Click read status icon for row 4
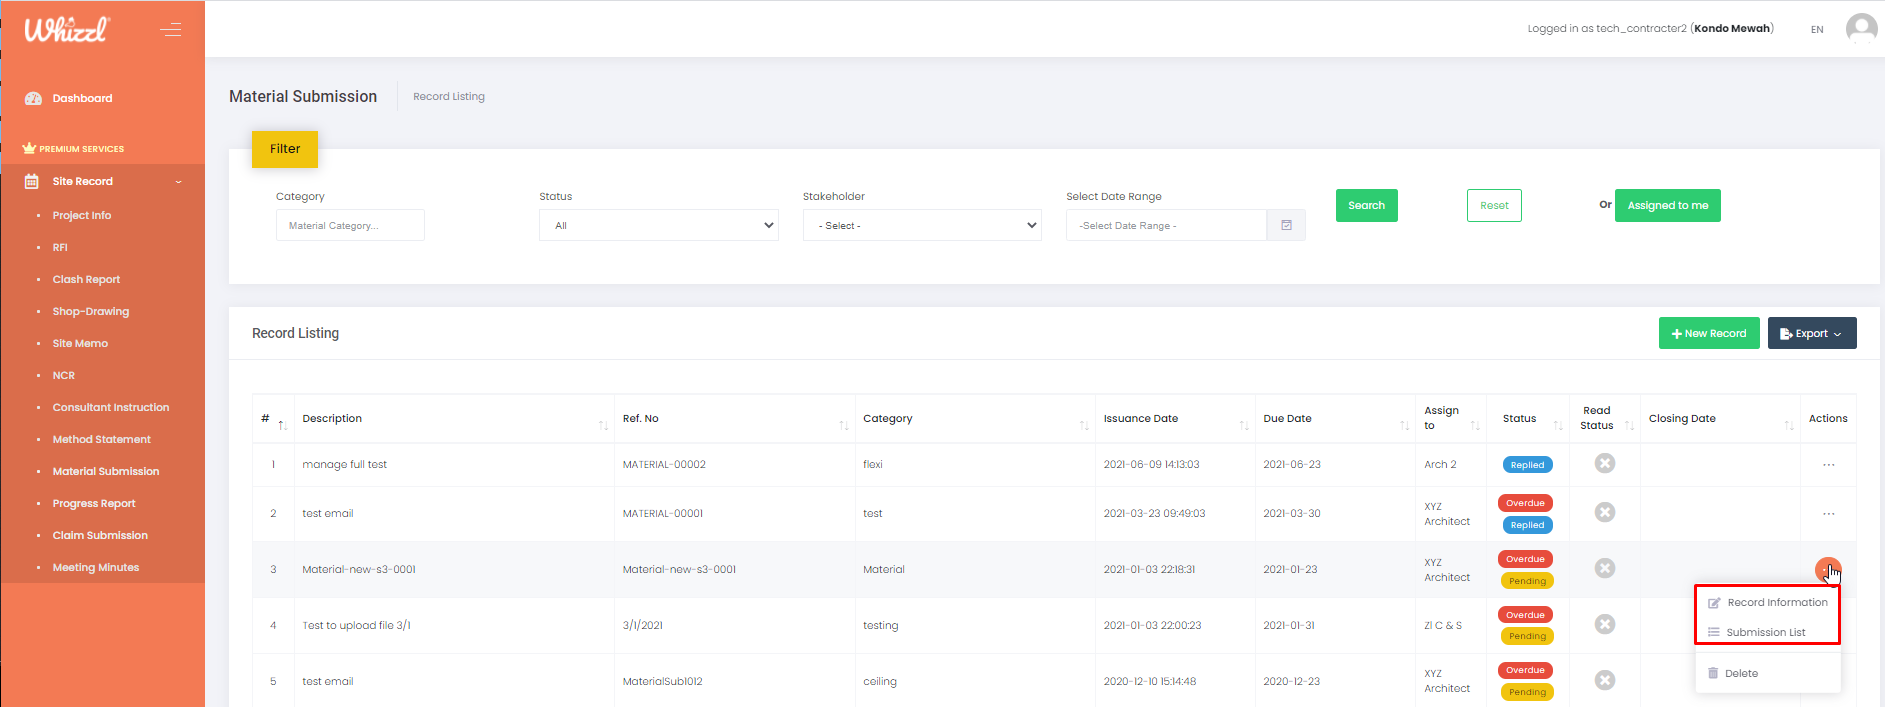The image size is (1885, 707). (x=1604, y=624)
